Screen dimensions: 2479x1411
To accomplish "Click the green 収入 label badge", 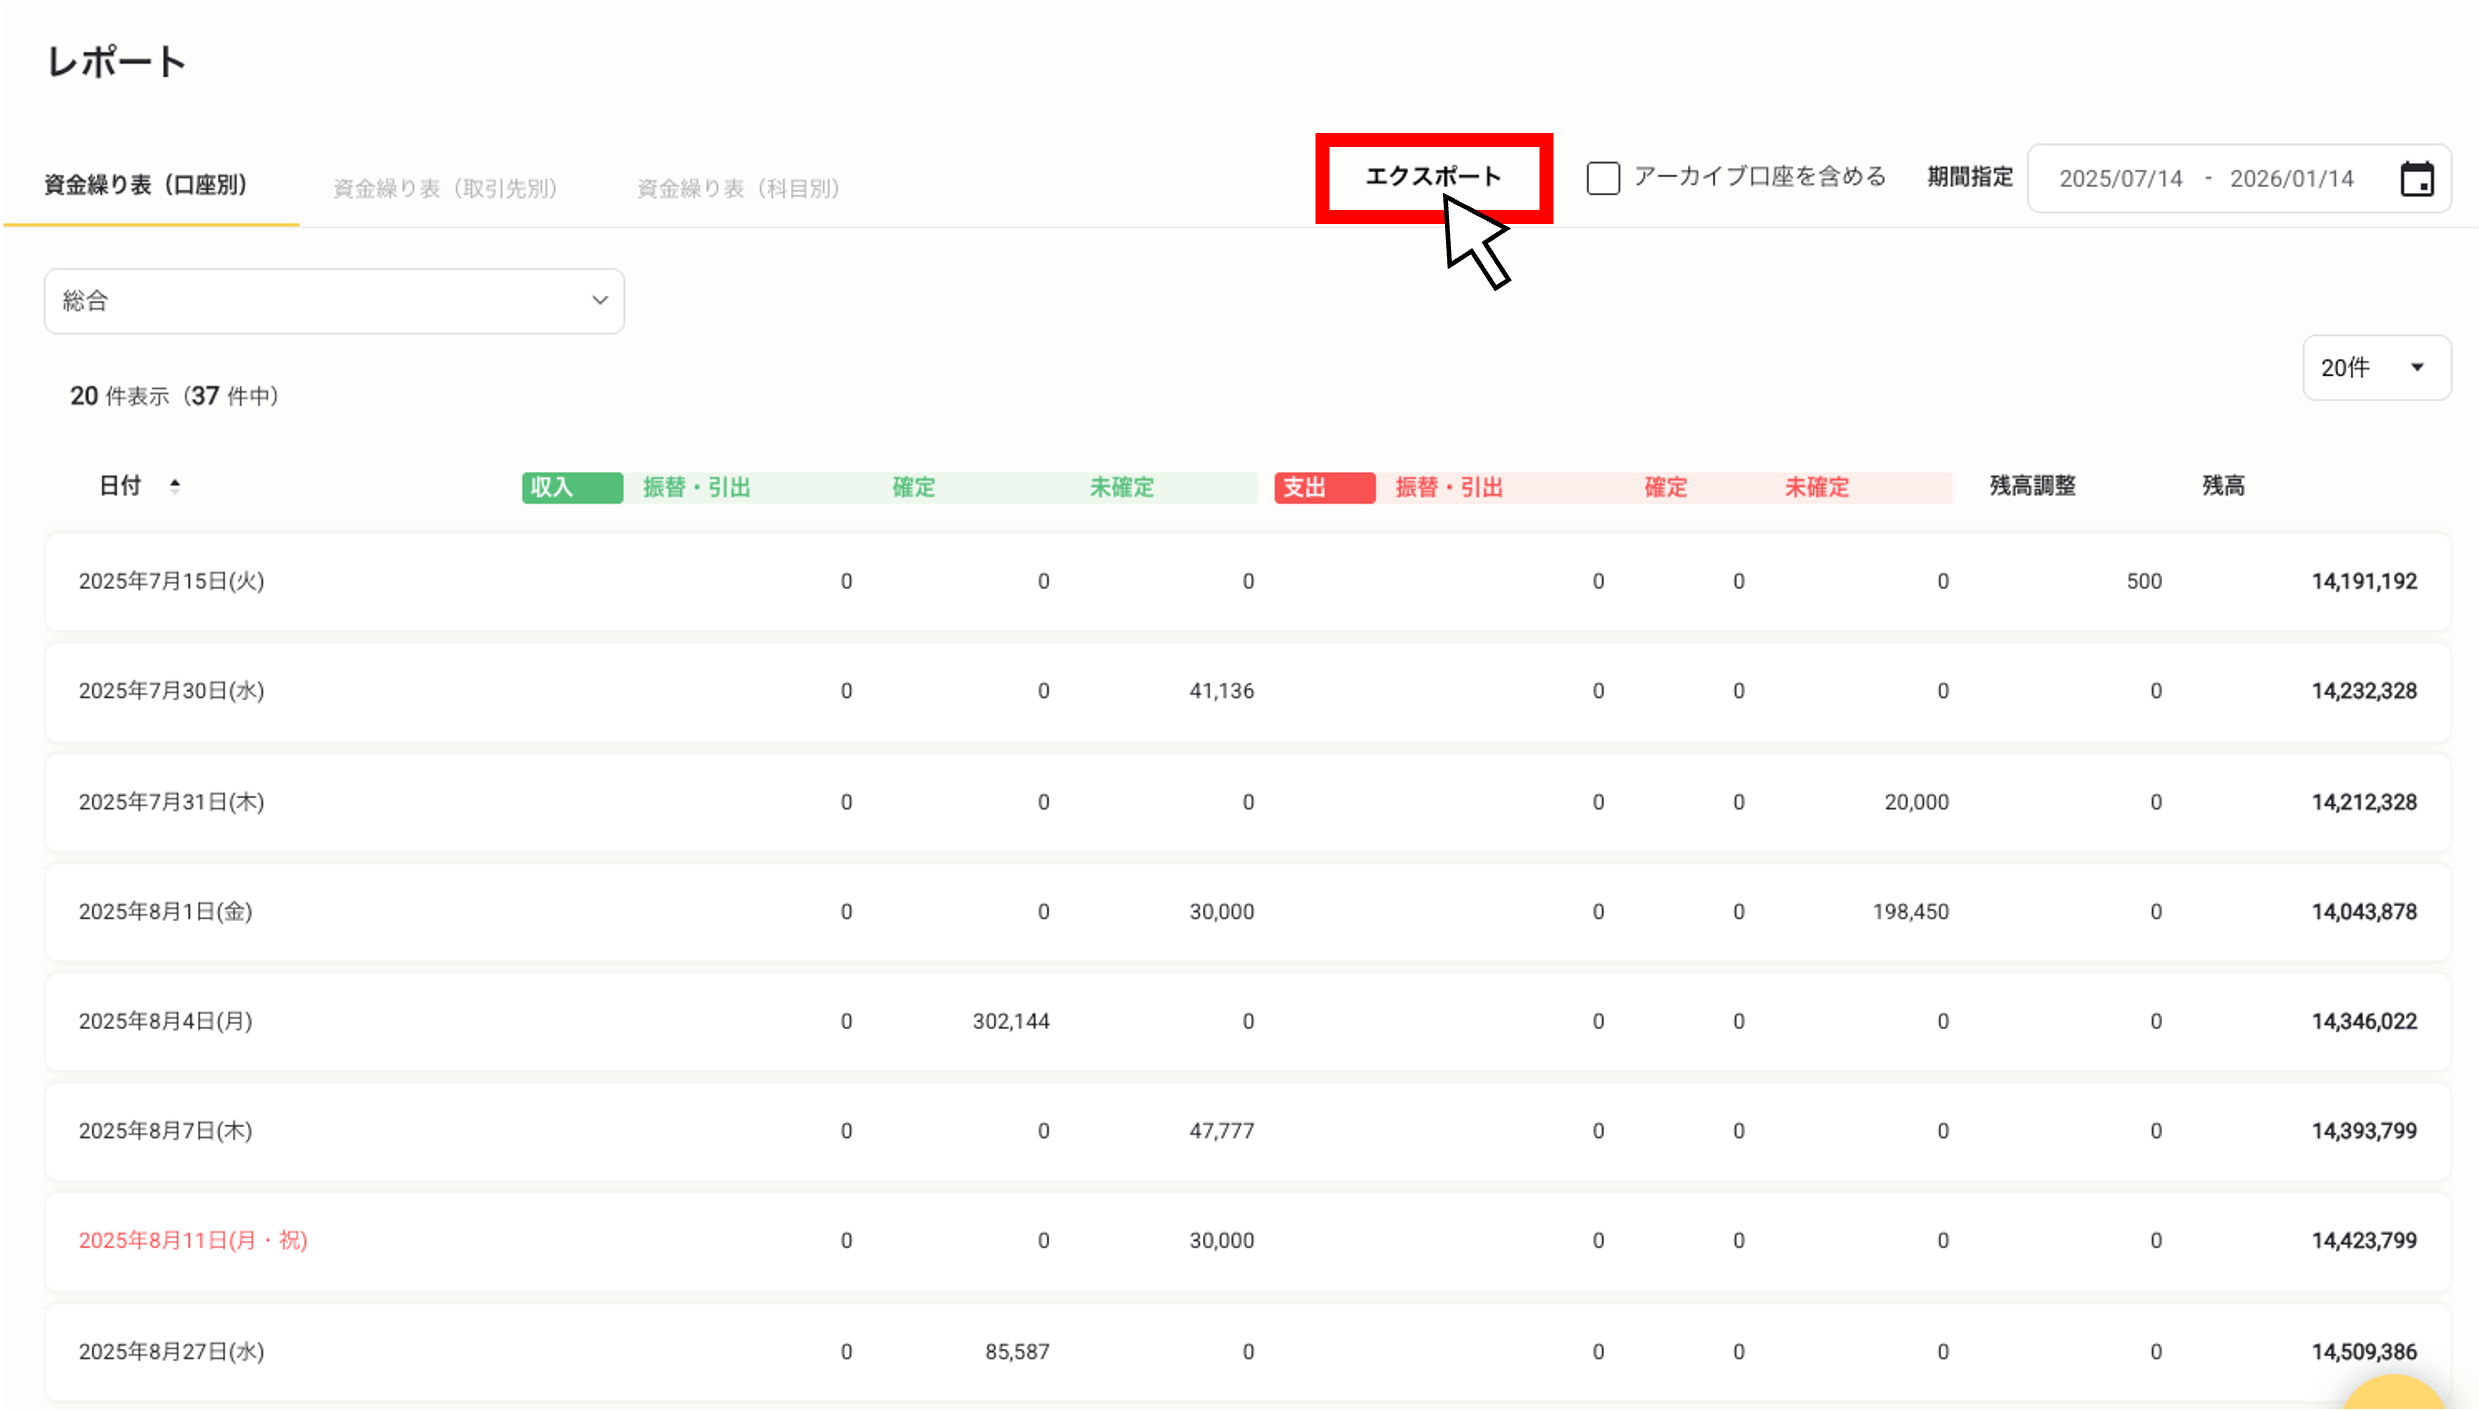I will click(572, 487).
